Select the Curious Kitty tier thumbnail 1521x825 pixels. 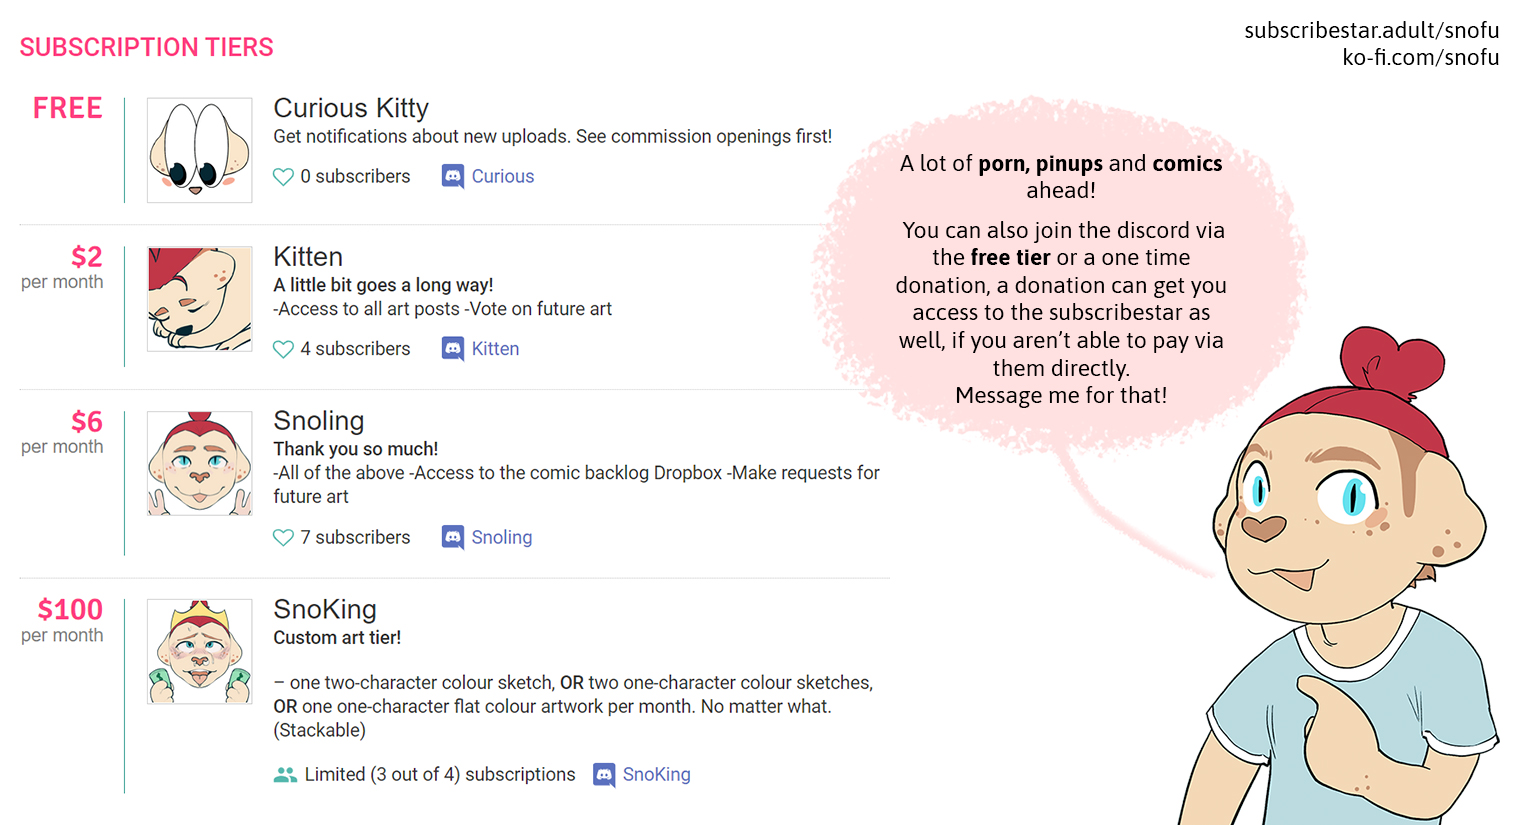[x=199, y=150]
